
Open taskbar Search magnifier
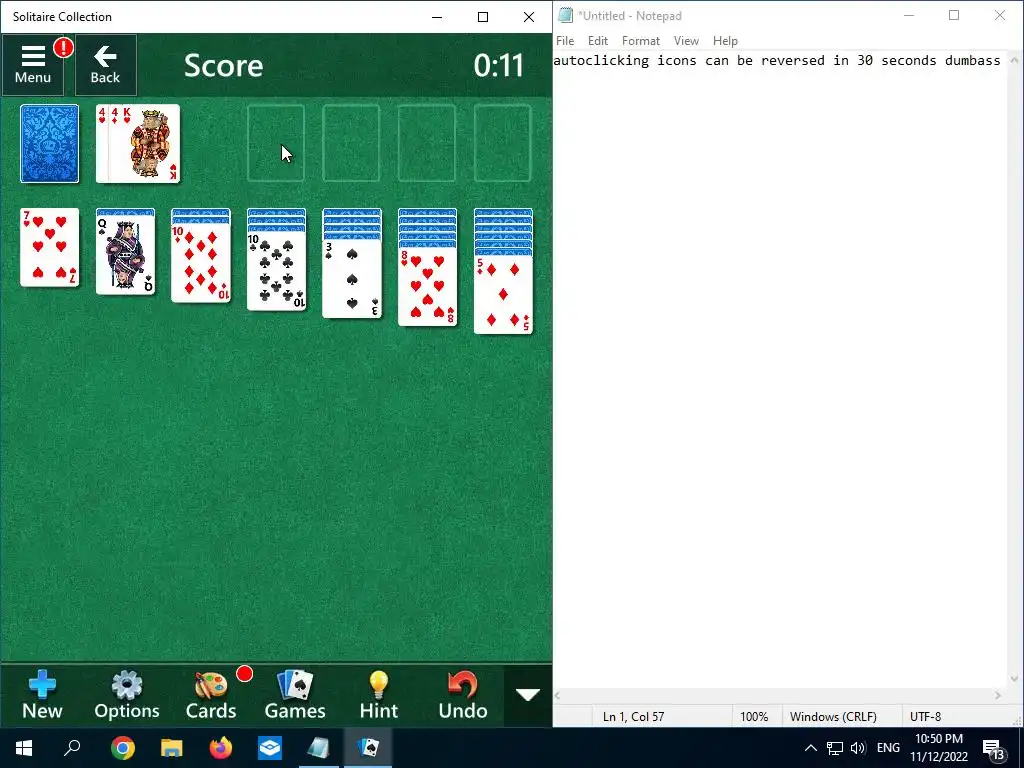72,748
